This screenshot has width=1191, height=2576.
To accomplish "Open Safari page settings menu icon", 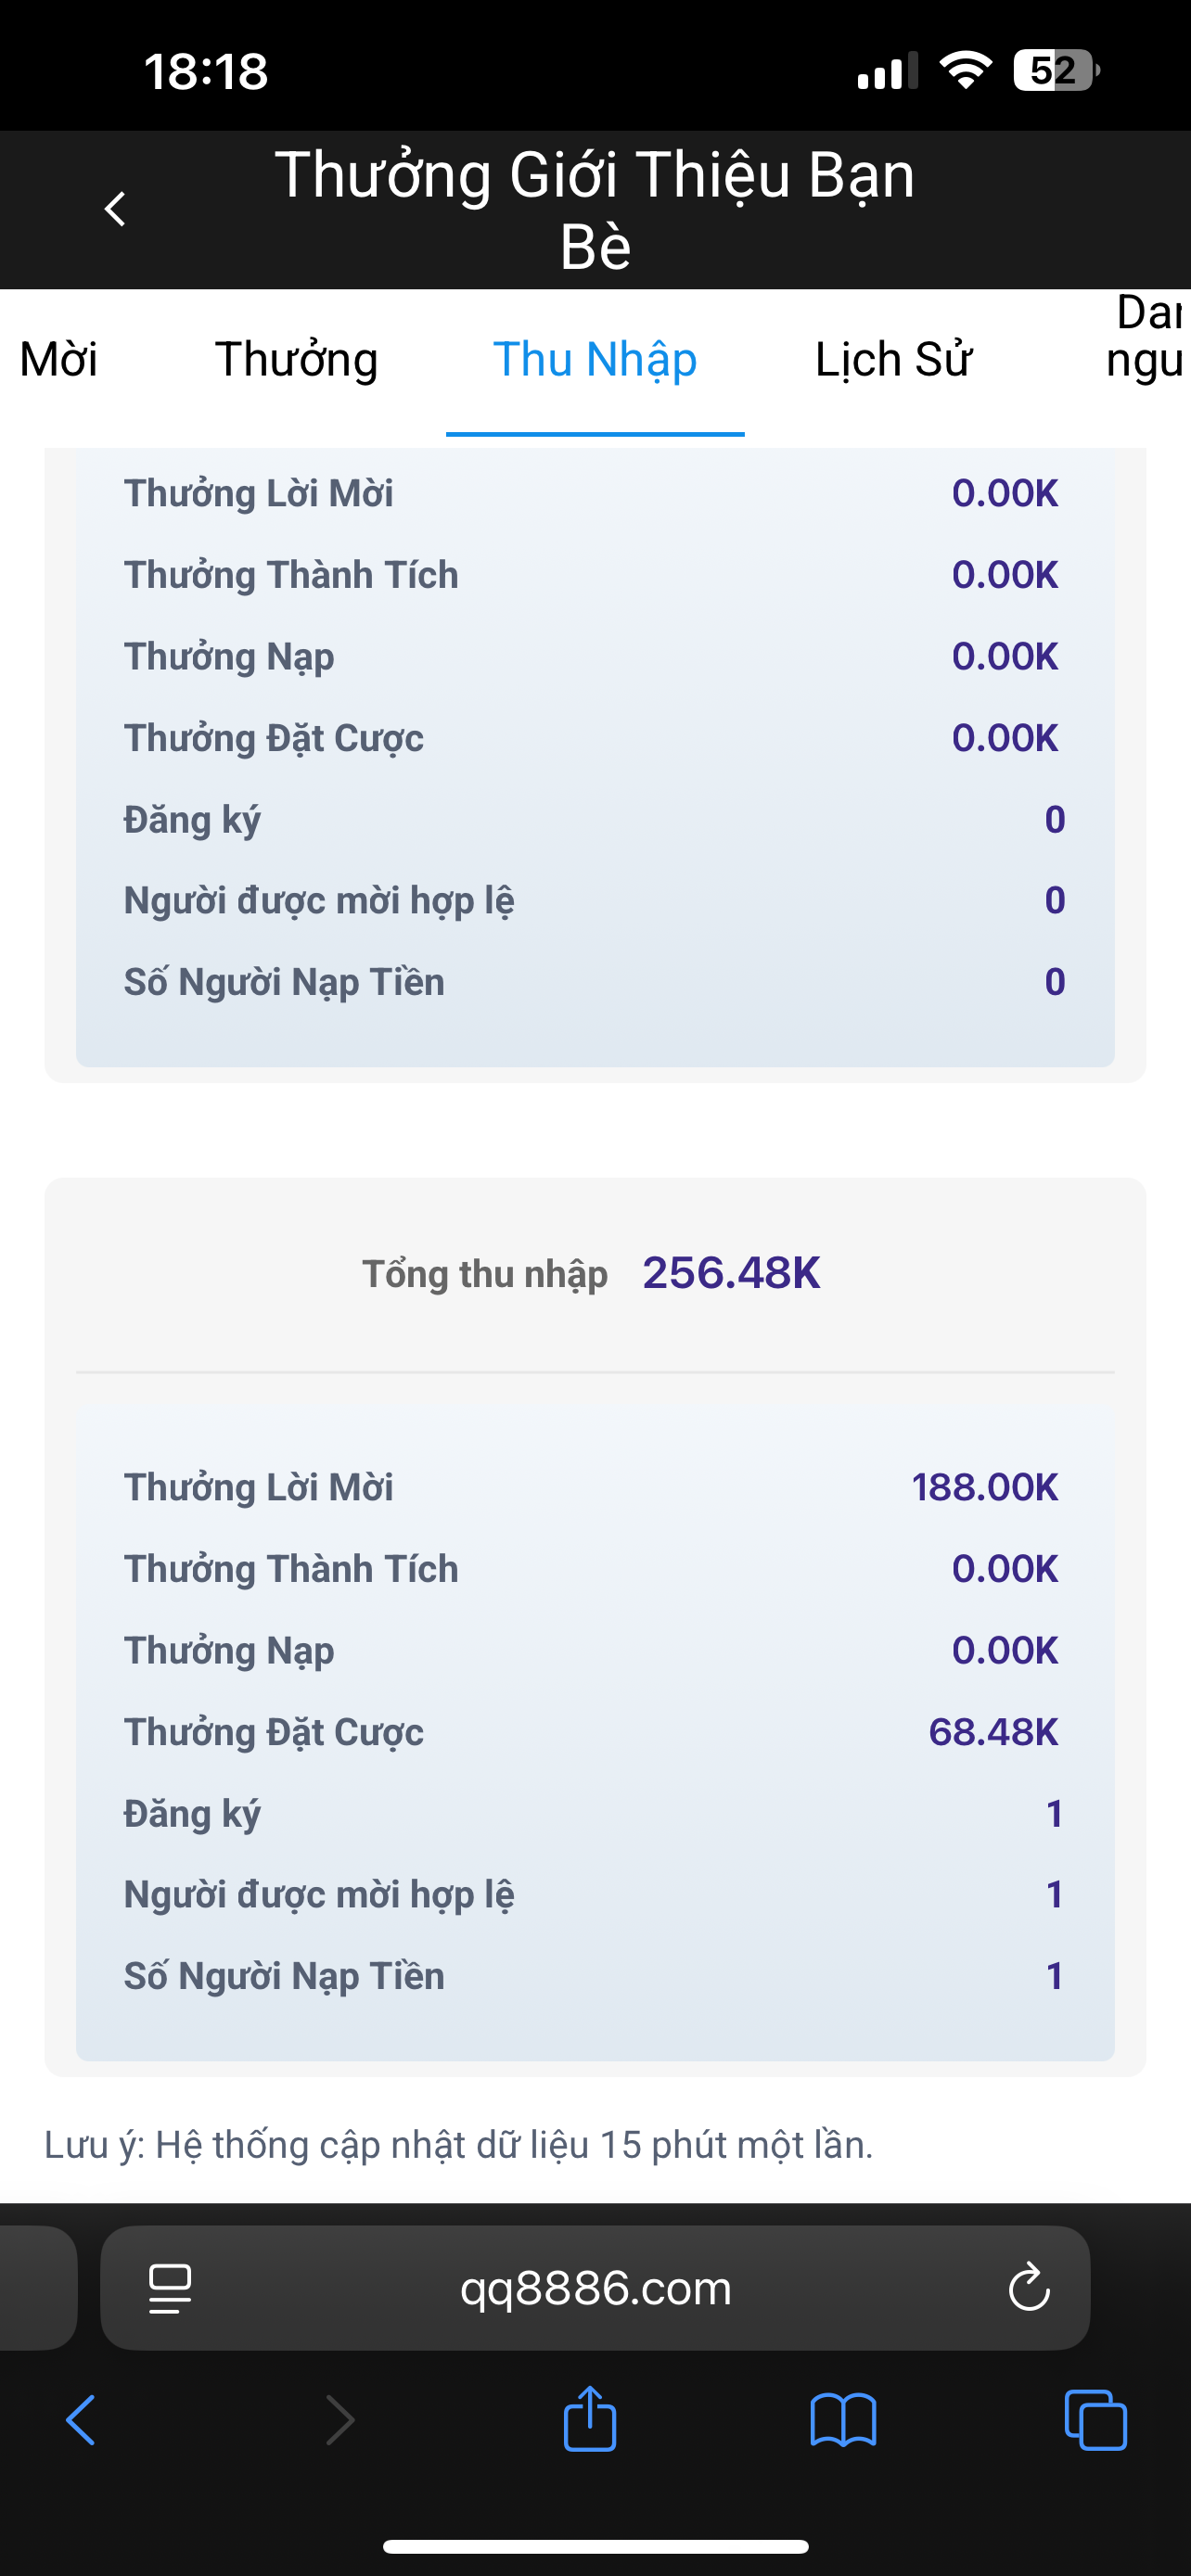I will [x=170, y=2288].
